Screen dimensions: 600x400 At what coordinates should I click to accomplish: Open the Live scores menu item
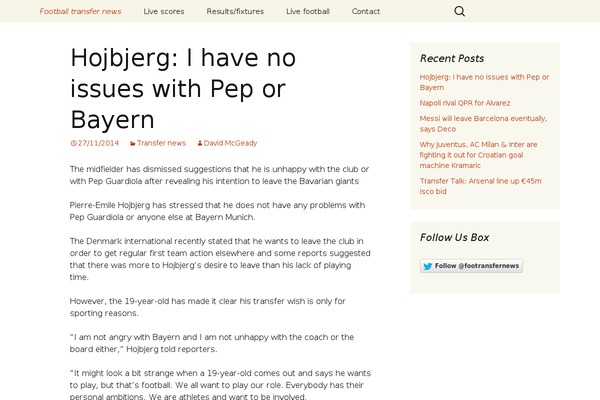pos(163,11)
